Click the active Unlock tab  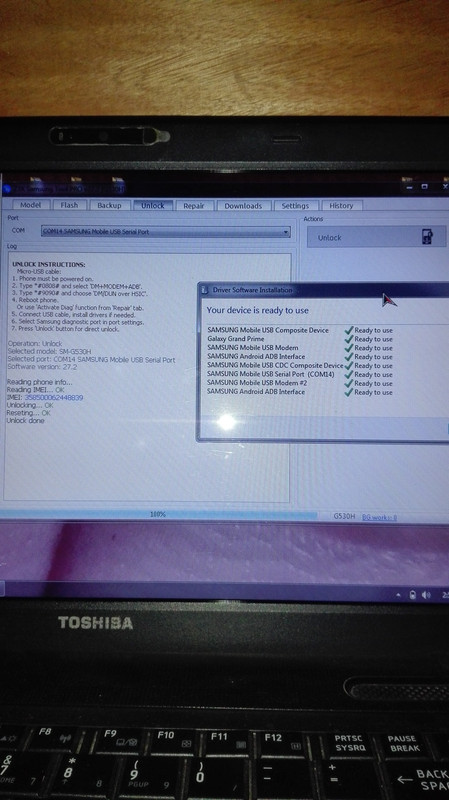pyautogui.click(x=153, y=205)
